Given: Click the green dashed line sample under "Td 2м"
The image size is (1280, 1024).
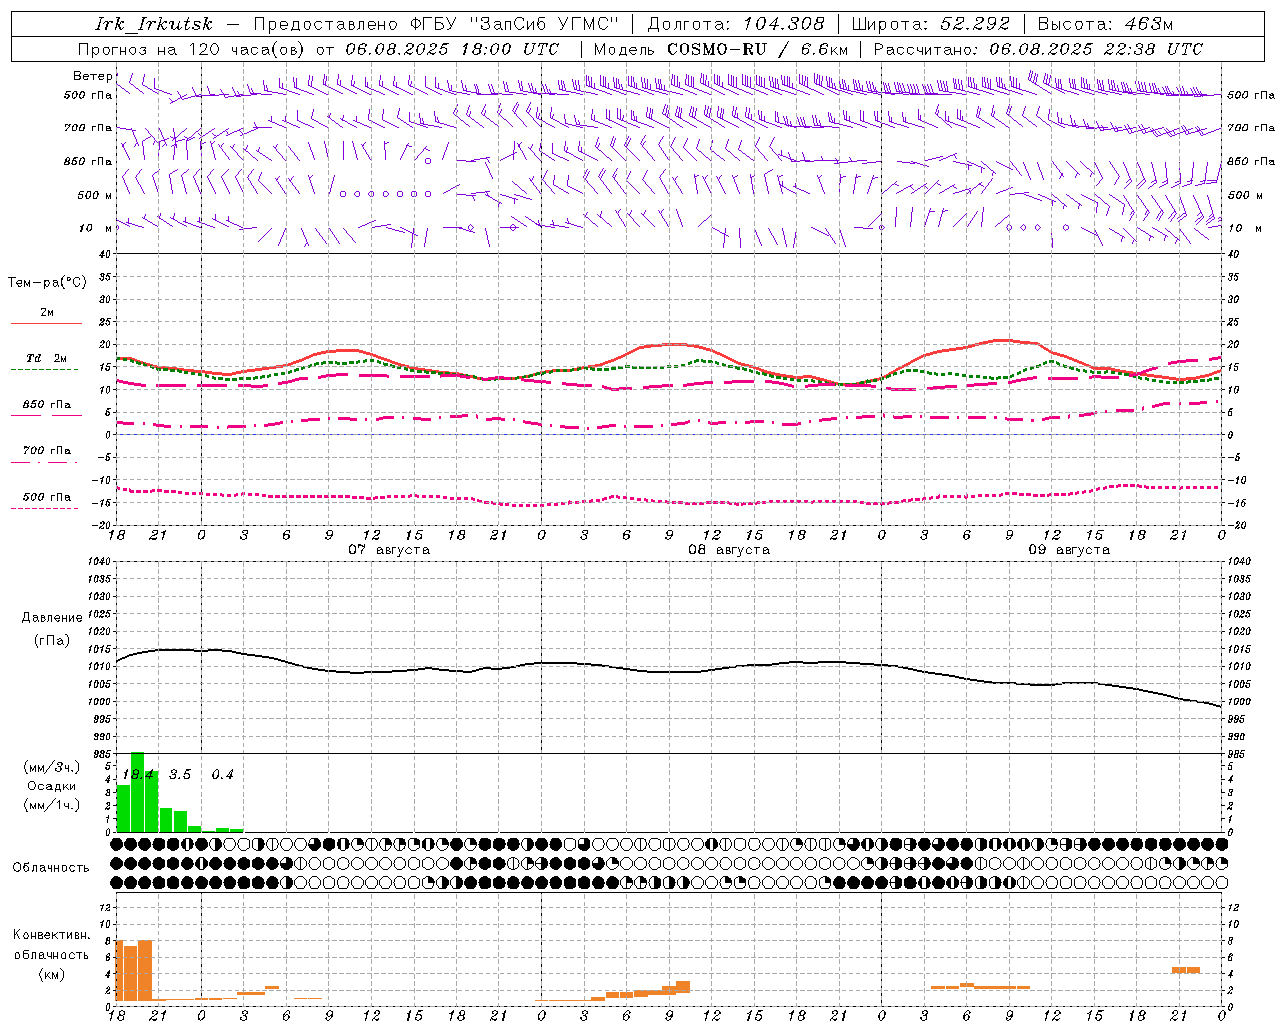Looking at the screenshot, I should [x=44, y=370].
